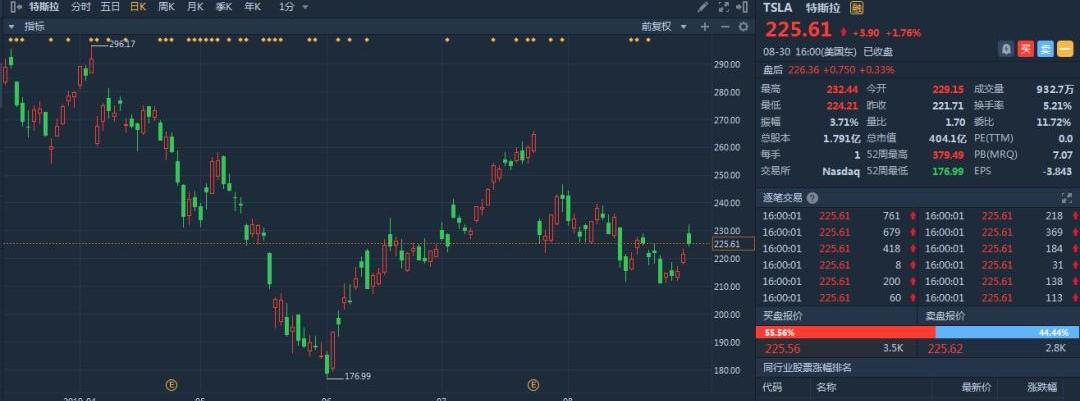Screen dimensions: 1080x401
Task: Zoom in the chart with the plus icon
Action: click(705, 27)
